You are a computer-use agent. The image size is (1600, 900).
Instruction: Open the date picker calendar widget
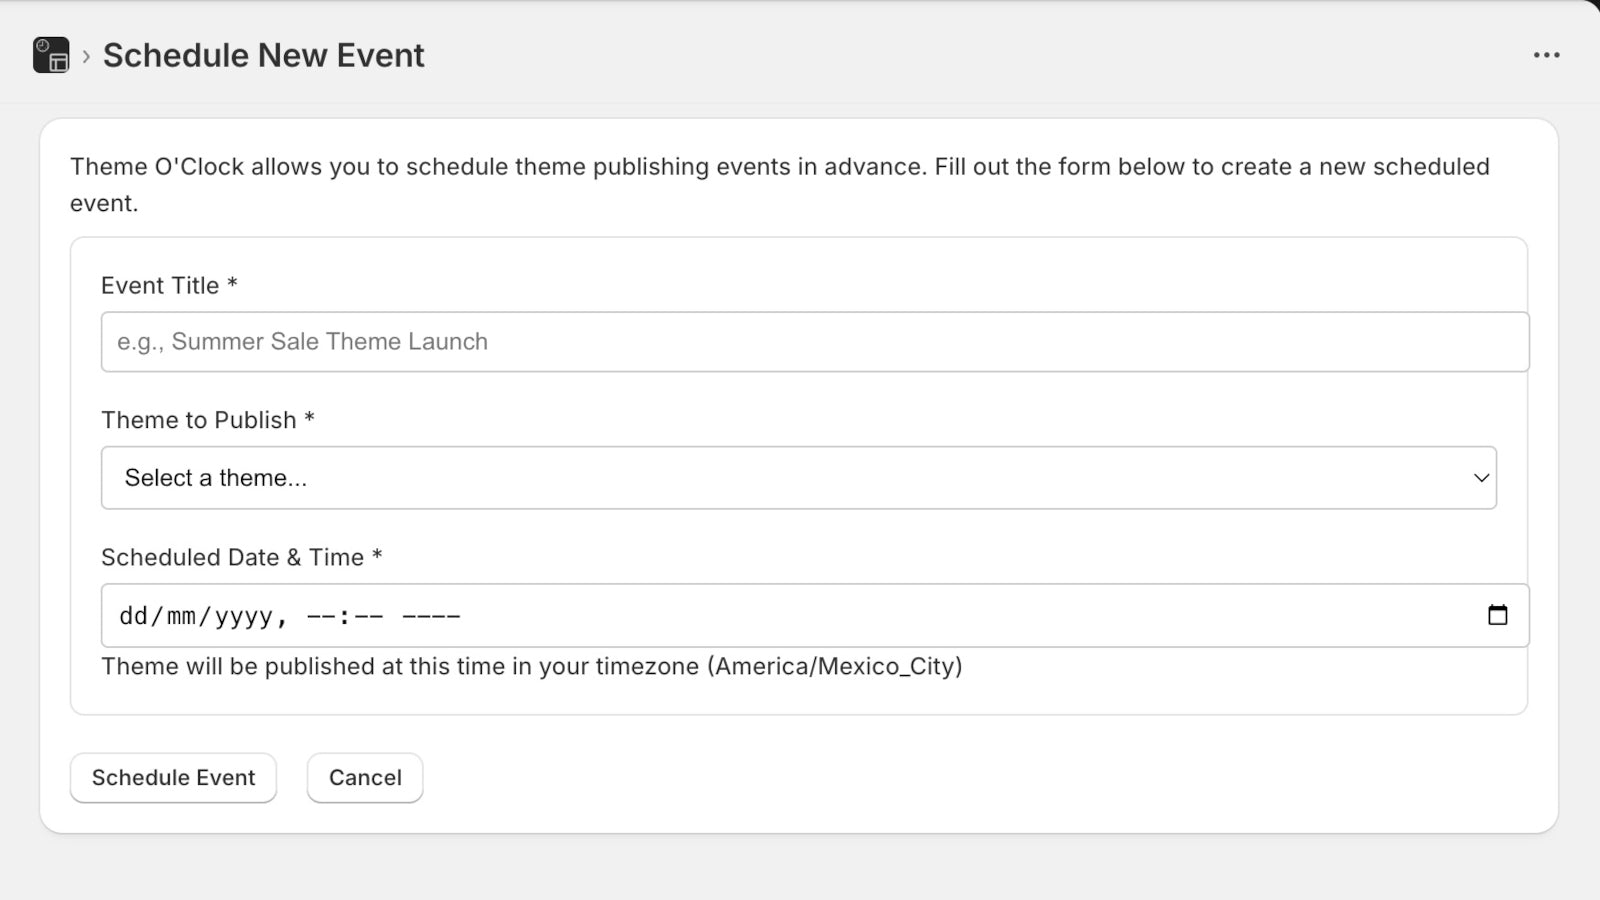point(1497,616)
